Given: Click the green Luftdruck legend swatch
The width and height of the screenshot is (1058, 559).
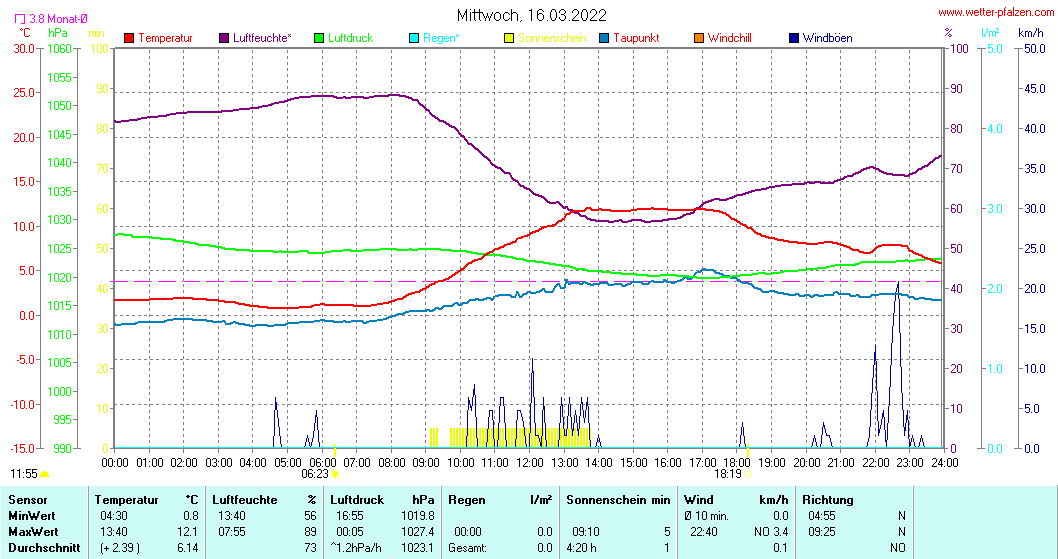Looking at the screenshot, I should [319, 38].
